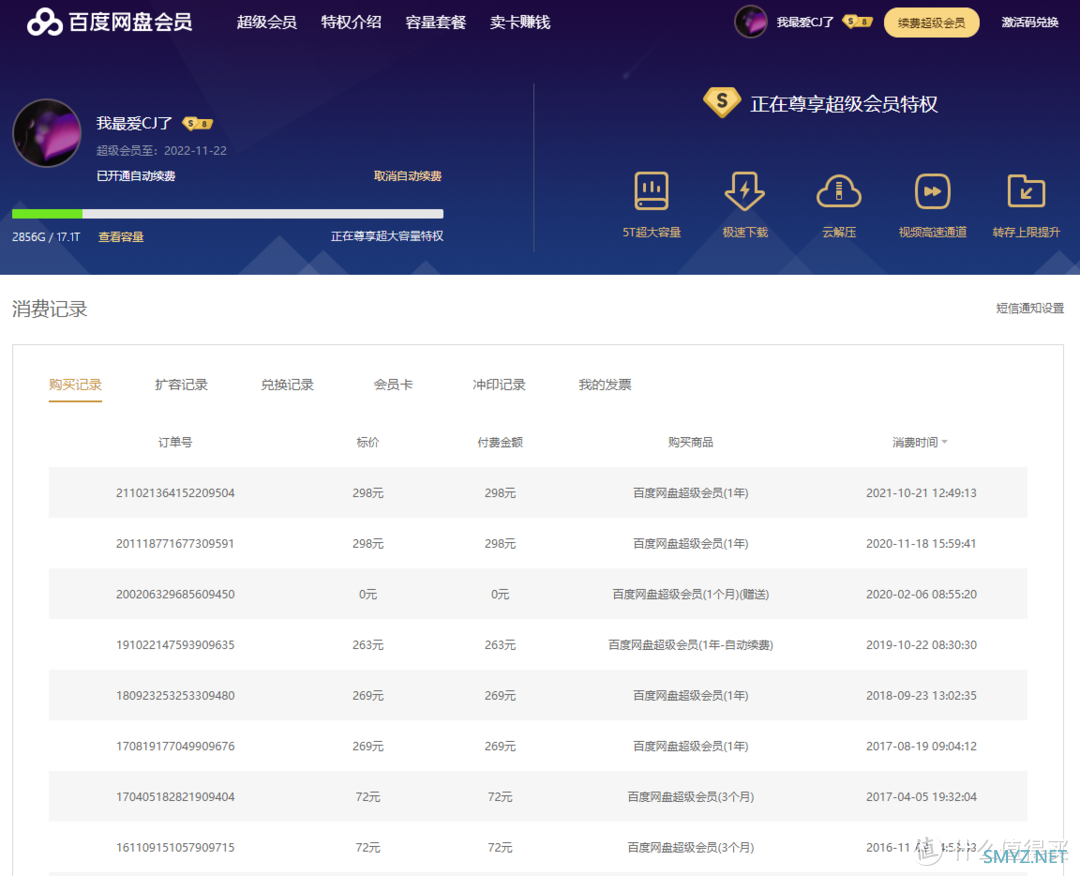Click the 5T超大容量 storage icon
The image size is (1080, 876).
point(651,191)
